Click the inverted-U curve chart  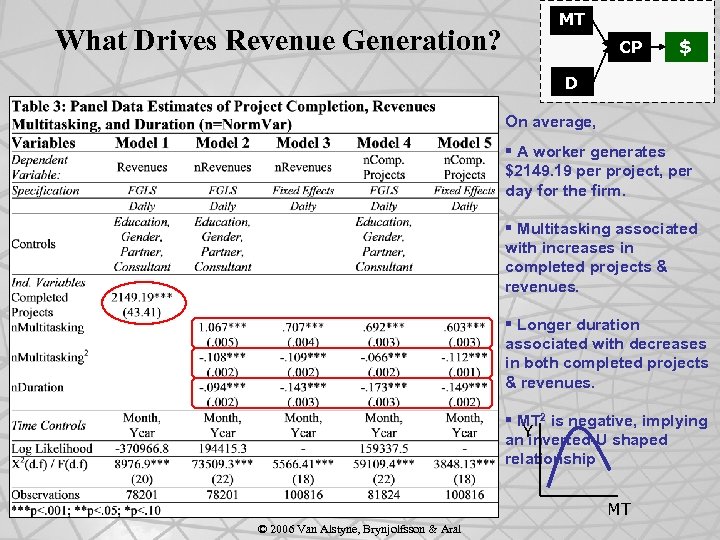tap(578, 461)
